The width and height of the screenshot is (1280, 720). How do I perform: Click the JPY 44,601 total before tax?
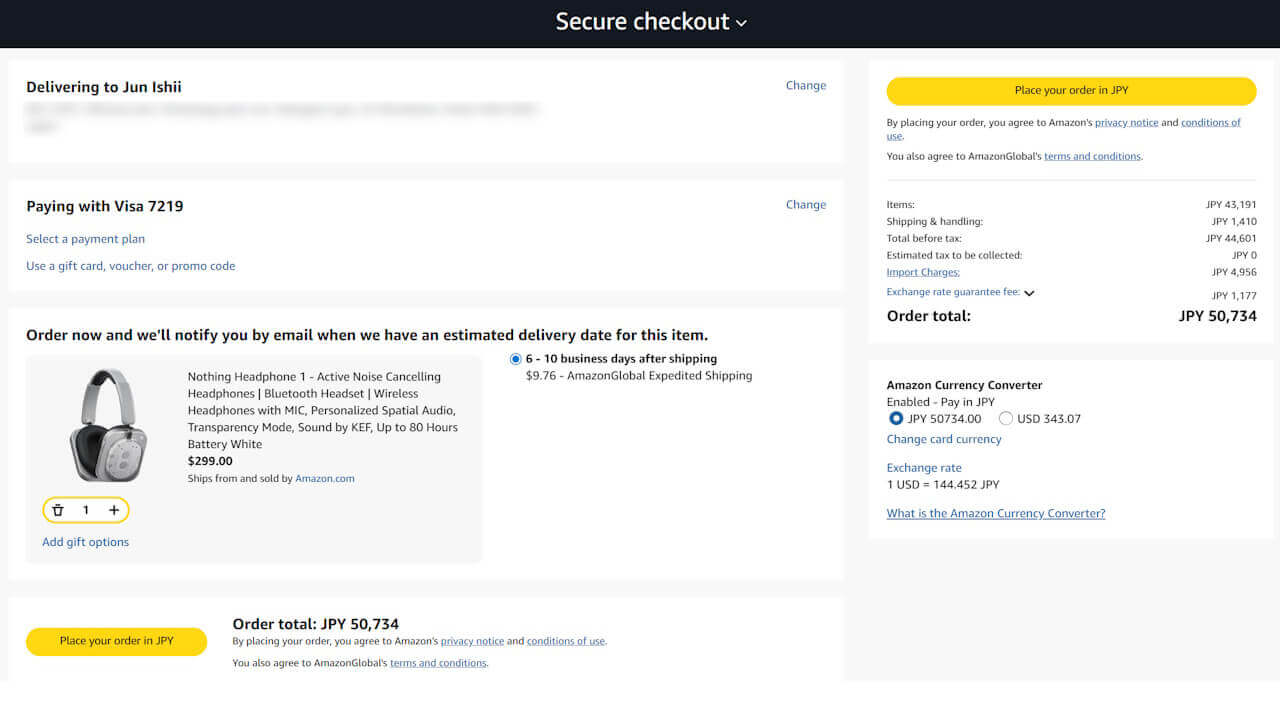coord(1231,238)
